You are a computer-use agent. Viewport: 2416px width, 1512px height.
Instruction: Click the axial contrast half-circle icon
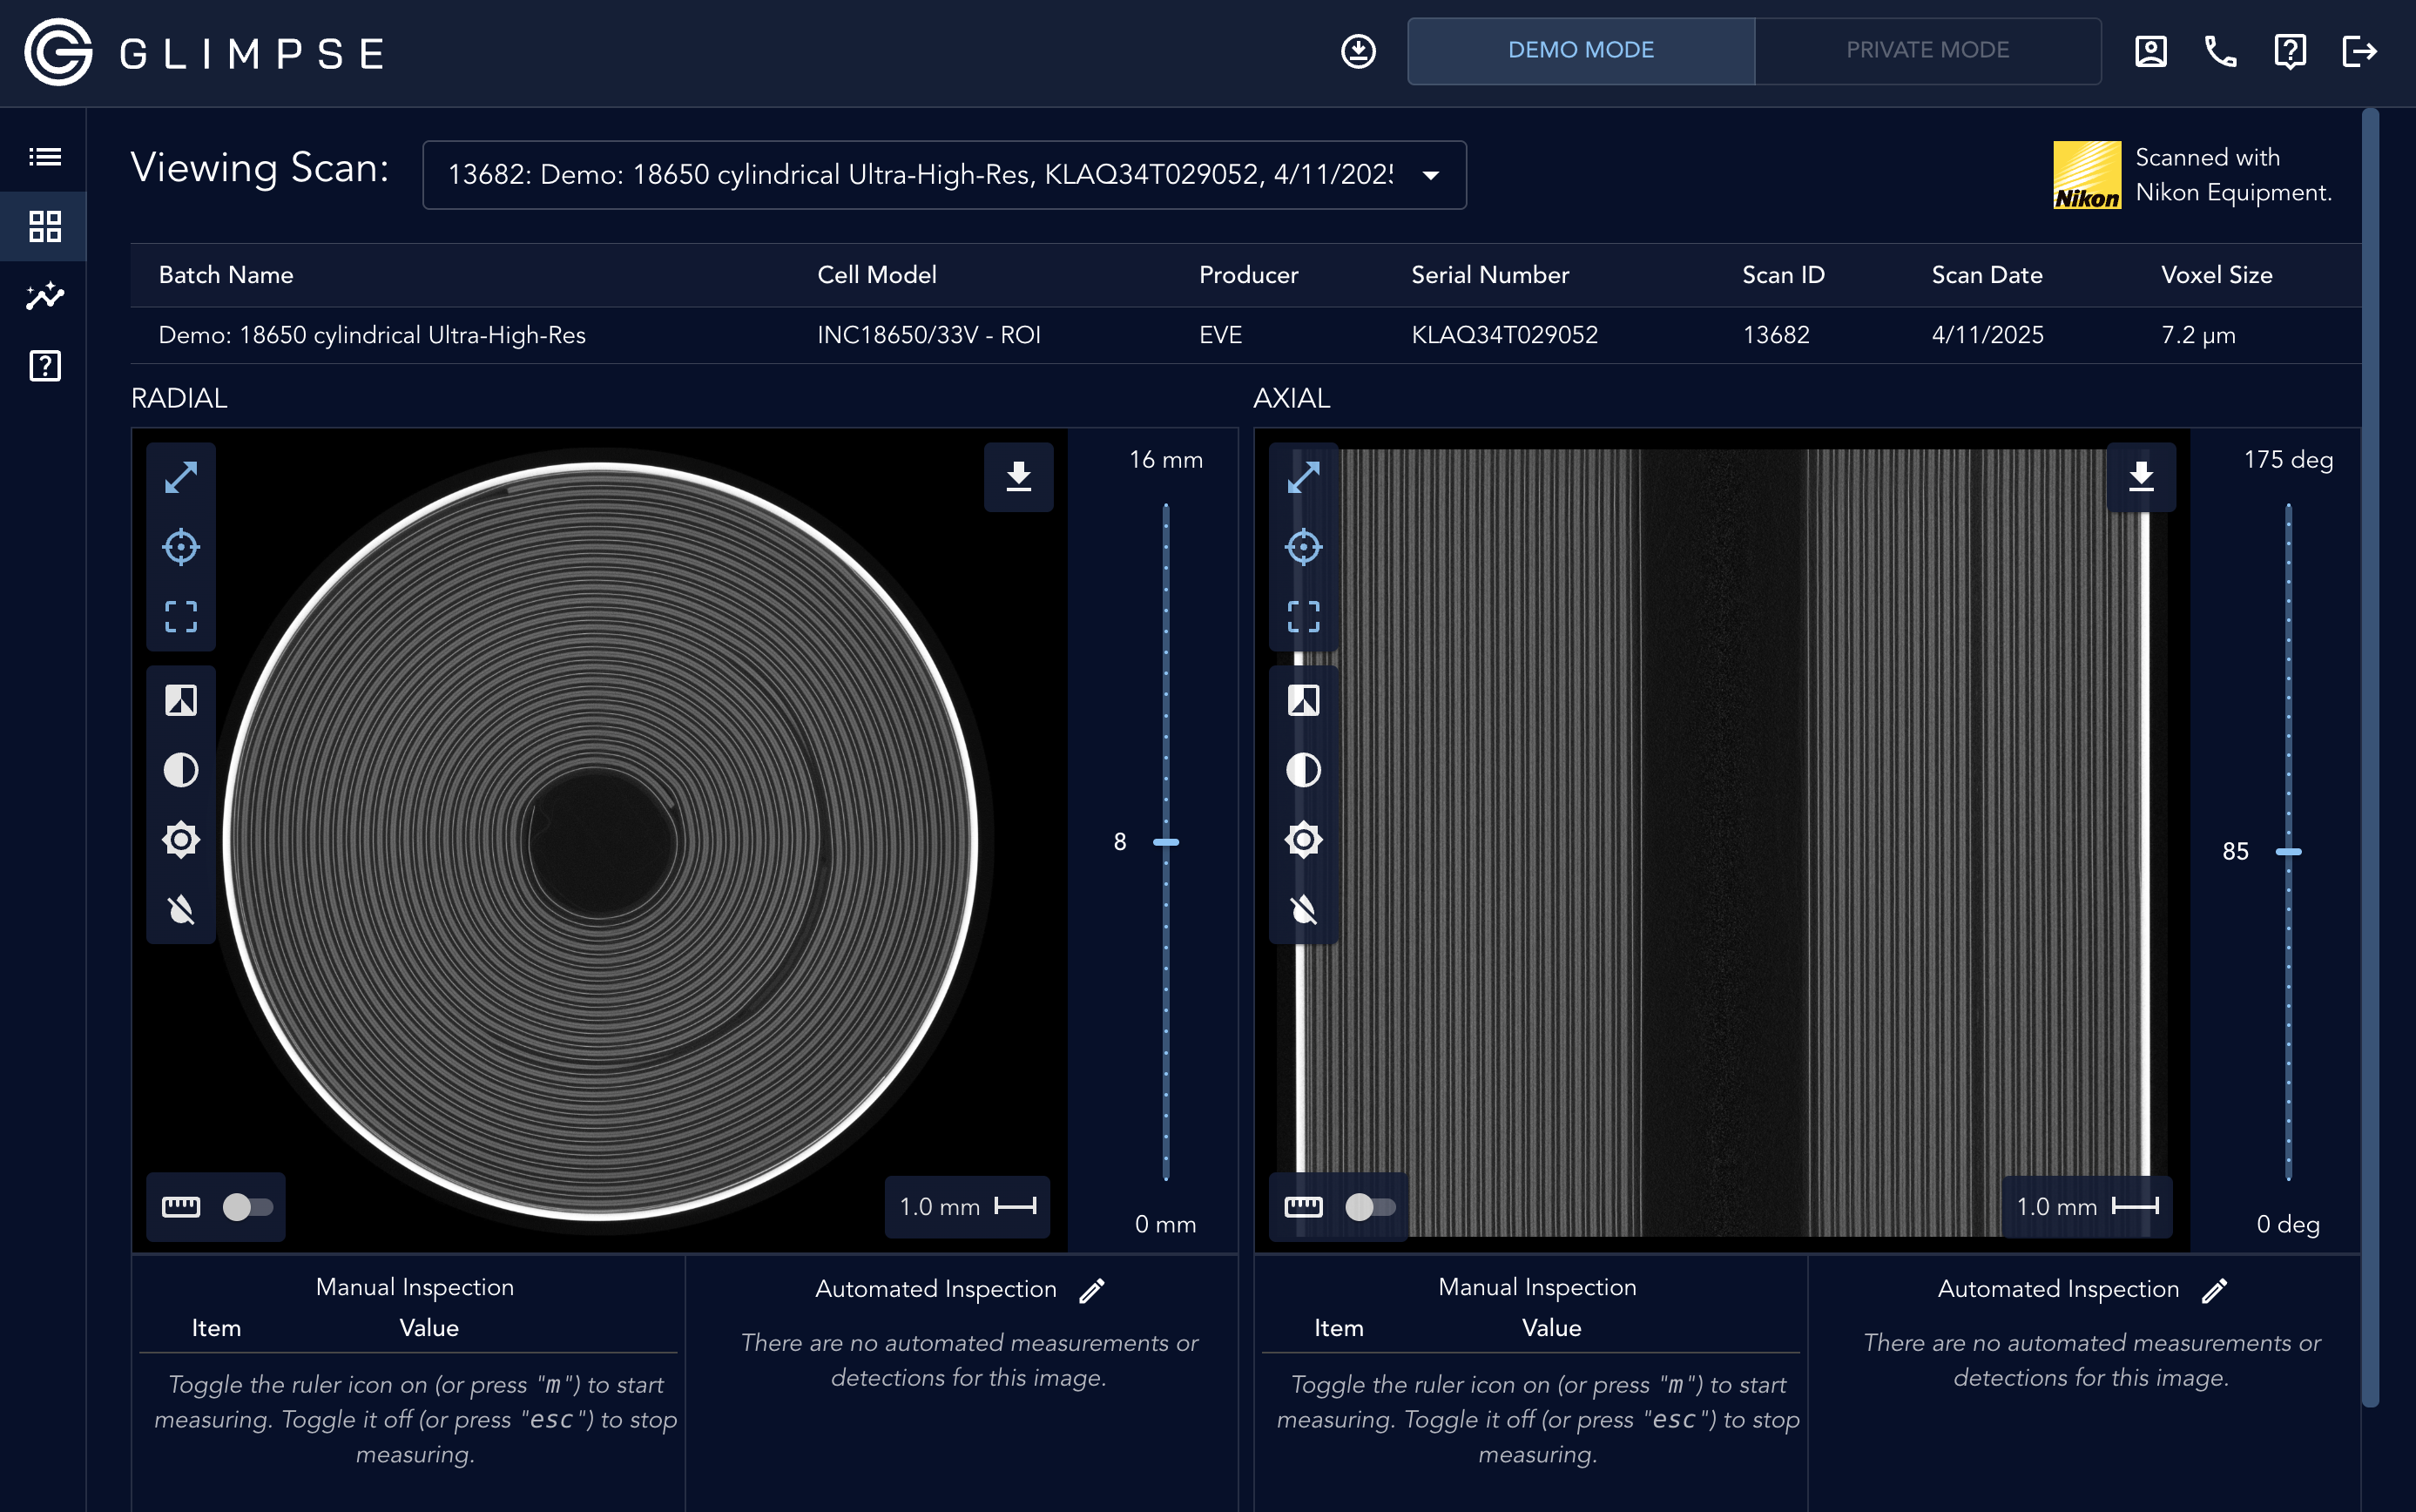pyautogui.click(x=1303, y=770)
